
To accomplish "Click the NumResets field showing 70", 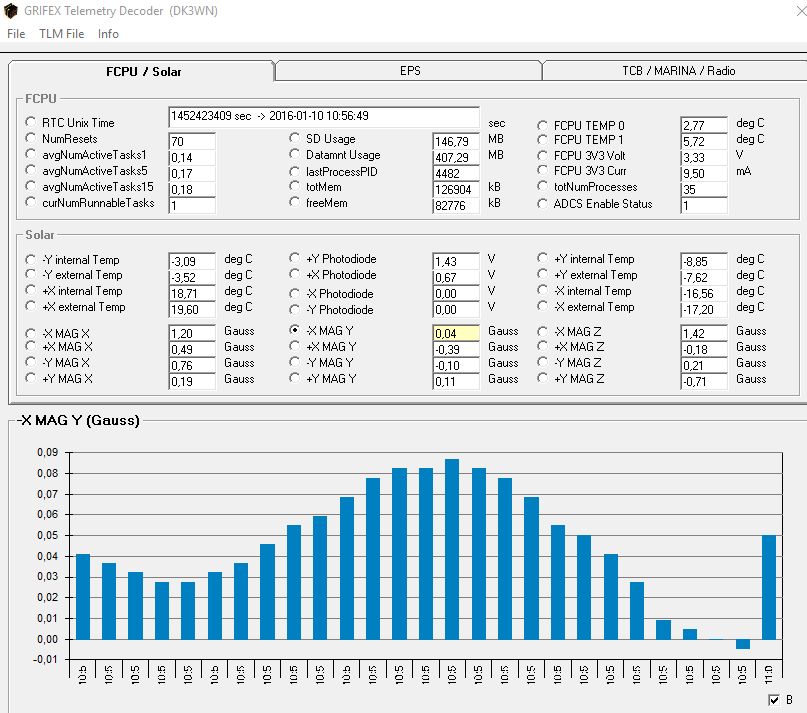I will coord(192,141).
